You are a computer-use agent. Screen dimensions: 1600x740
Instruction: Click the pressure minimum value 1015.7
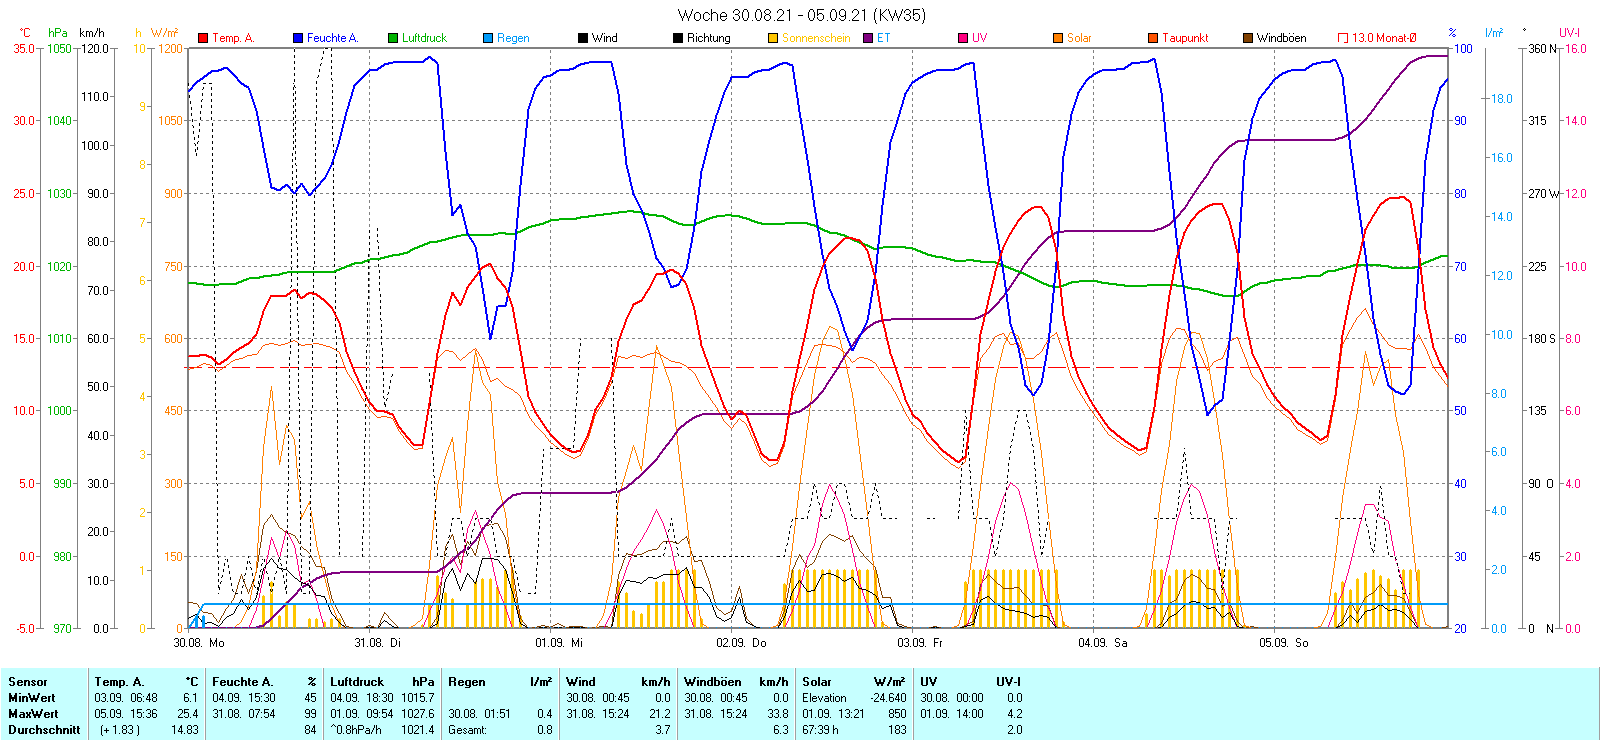click(418, 698)
